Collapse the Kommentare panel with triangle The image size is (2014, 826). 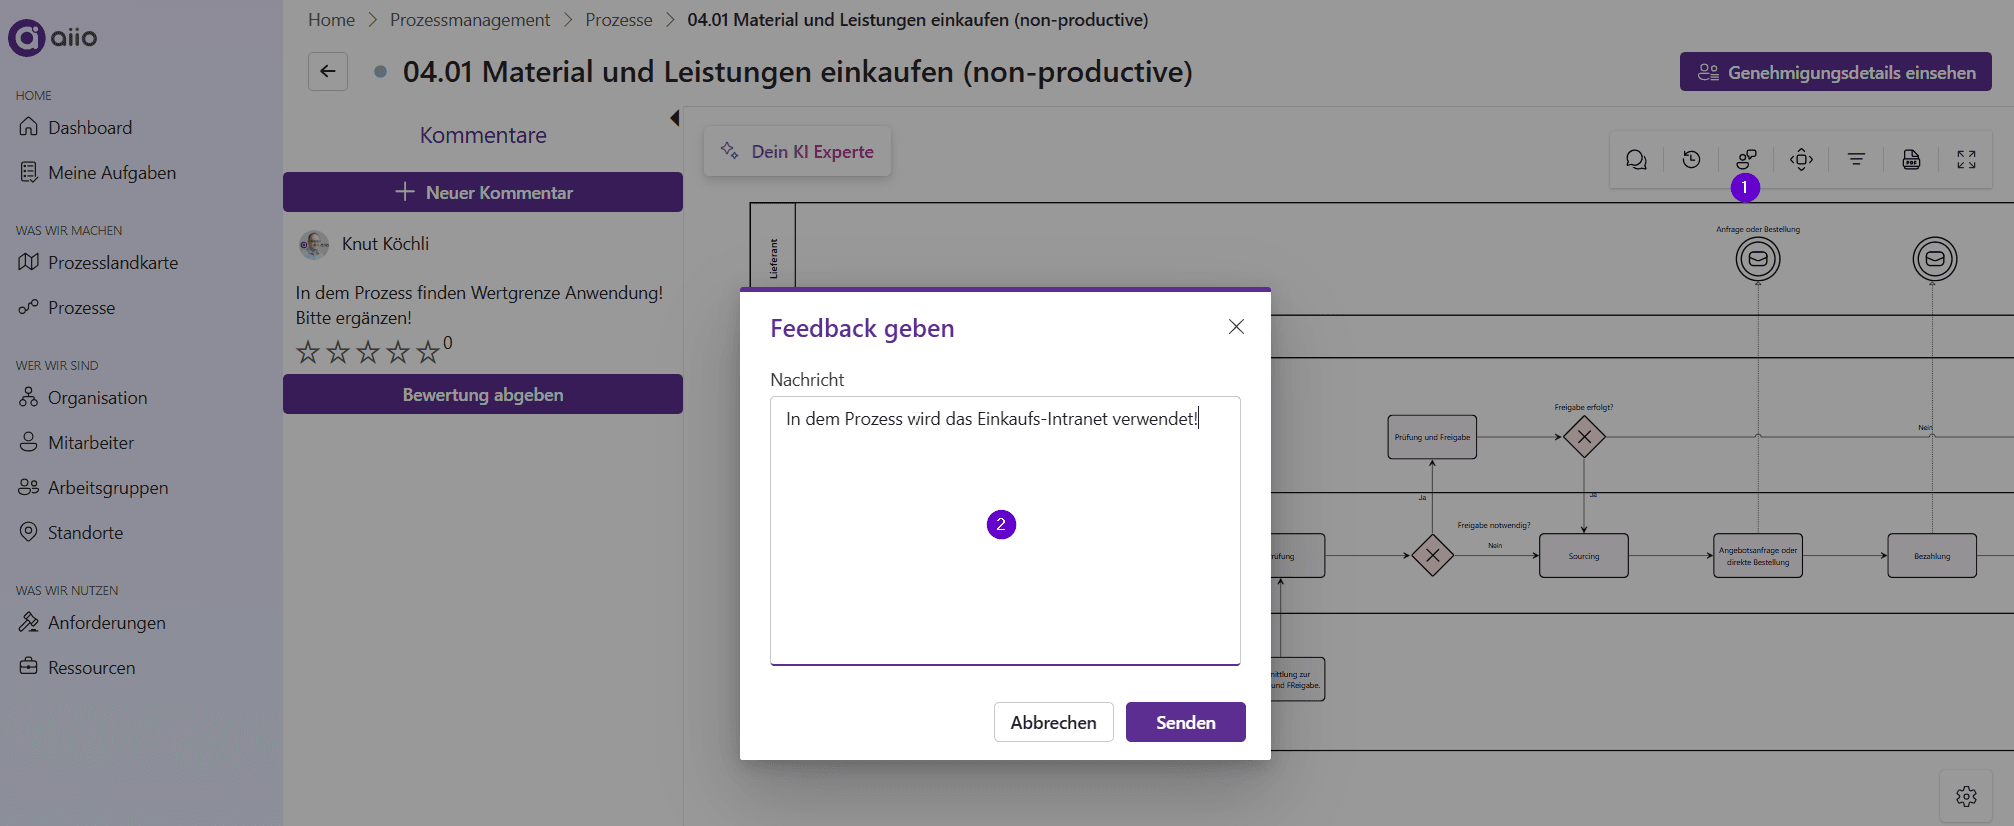tap(675, 118)
